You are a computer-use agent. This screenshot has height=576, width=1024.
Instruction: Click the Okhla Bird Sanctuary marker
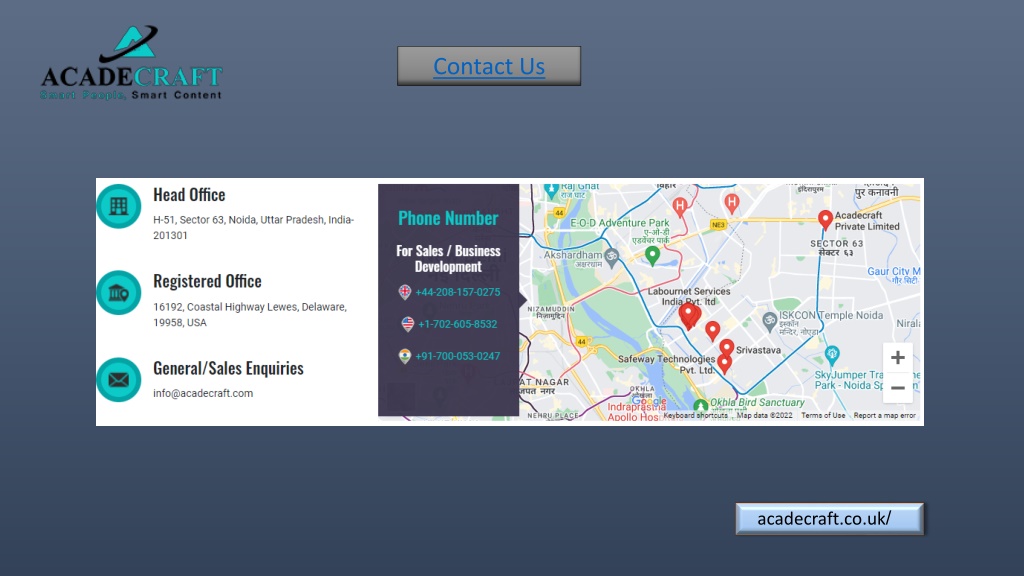701,407
